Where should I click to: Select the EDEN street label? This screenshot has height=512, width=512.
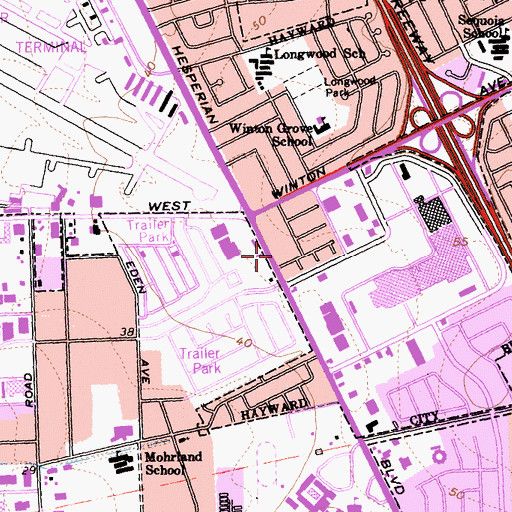136,277
